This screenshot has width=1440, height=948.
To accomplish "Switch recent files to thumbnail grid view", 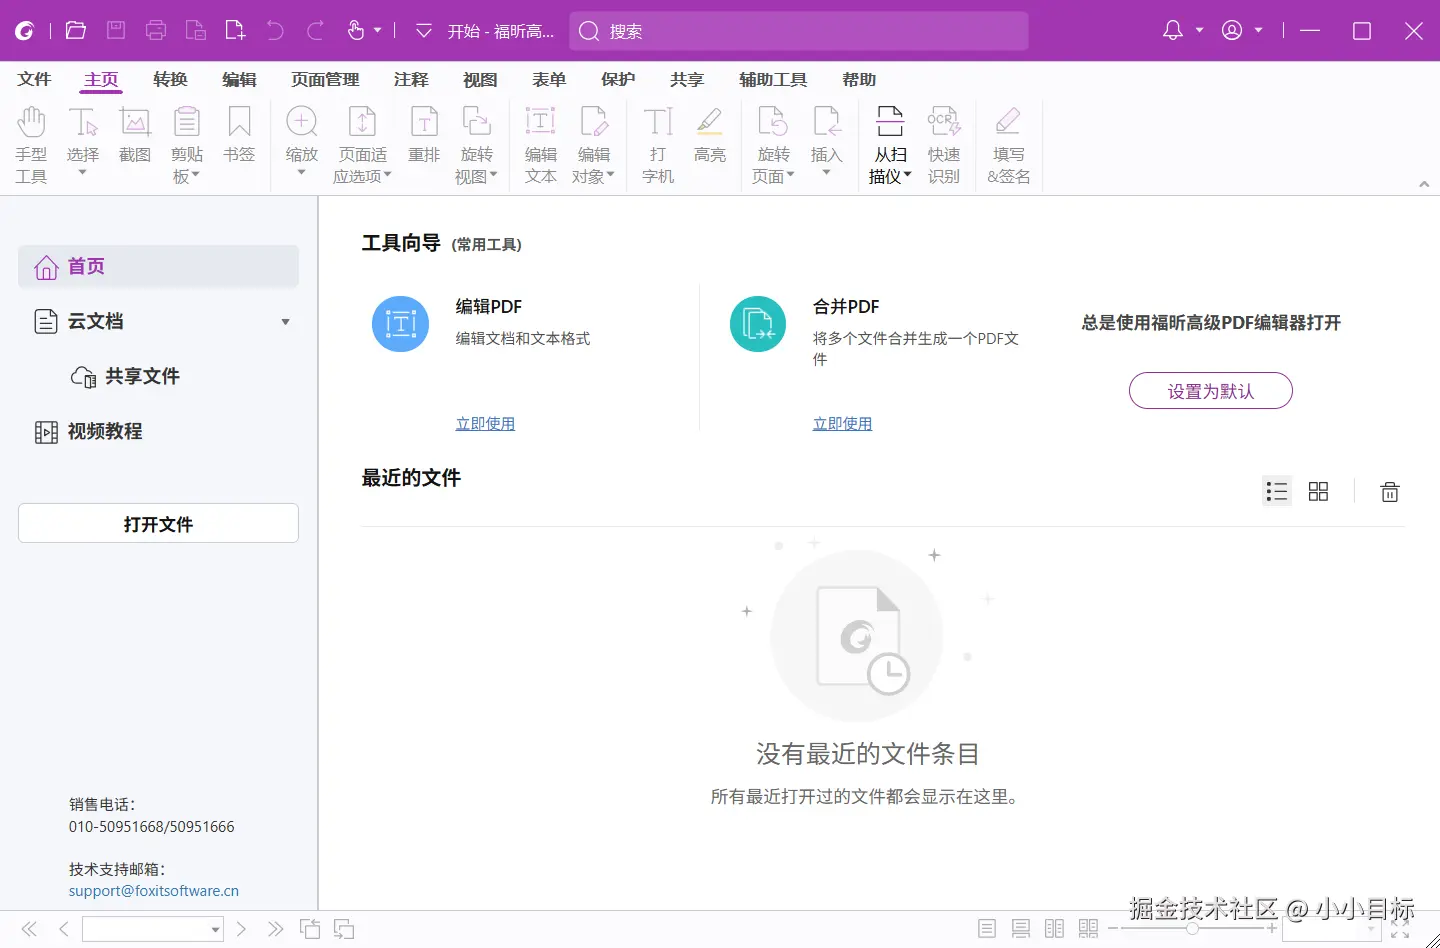I will (1319, 491).
